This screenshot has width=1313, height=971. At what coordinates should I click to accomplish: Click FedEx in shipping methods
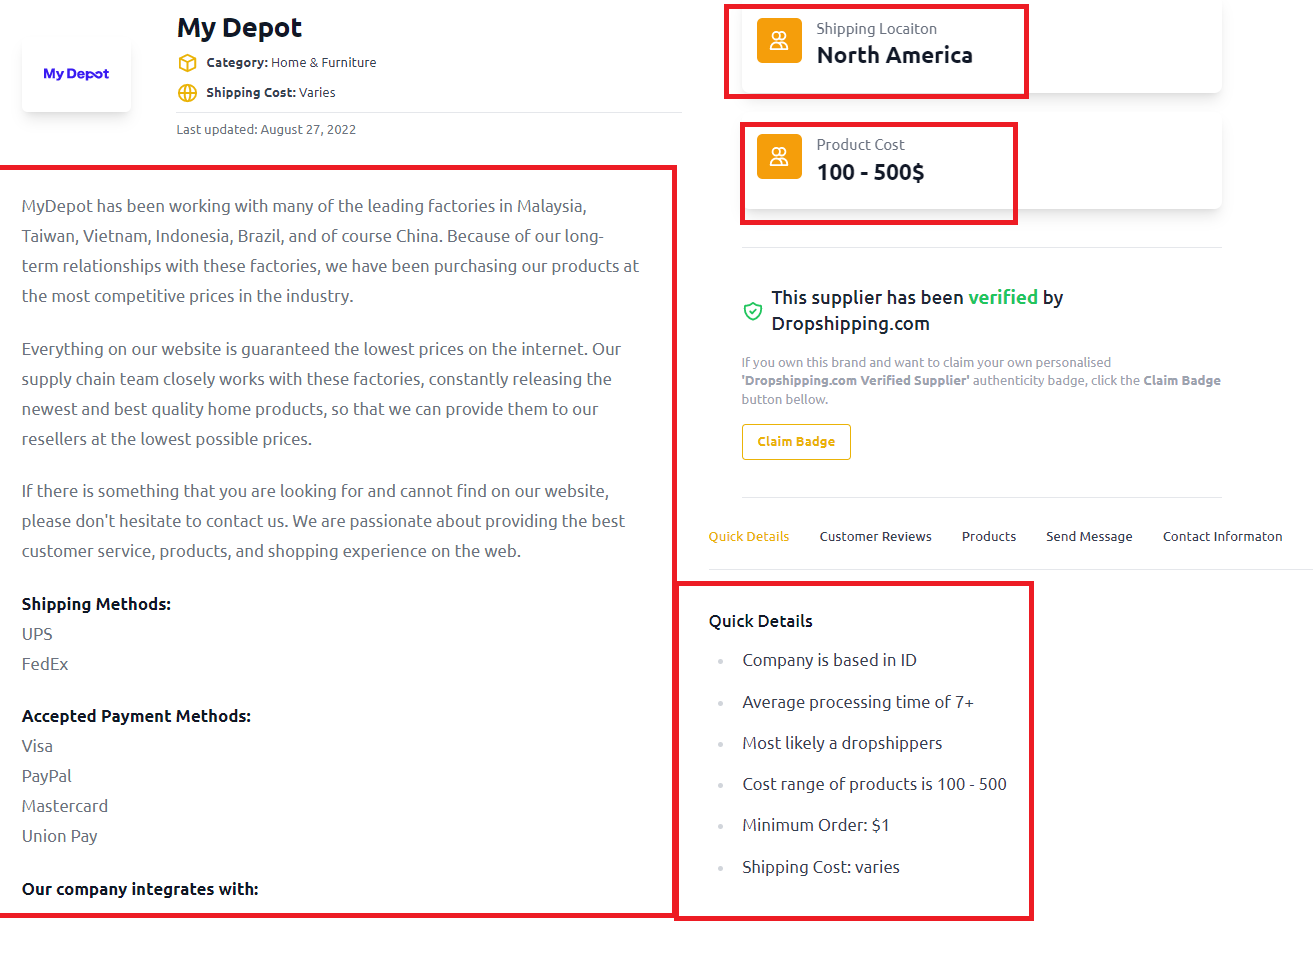pyautogui.click(x=45, y=664)
